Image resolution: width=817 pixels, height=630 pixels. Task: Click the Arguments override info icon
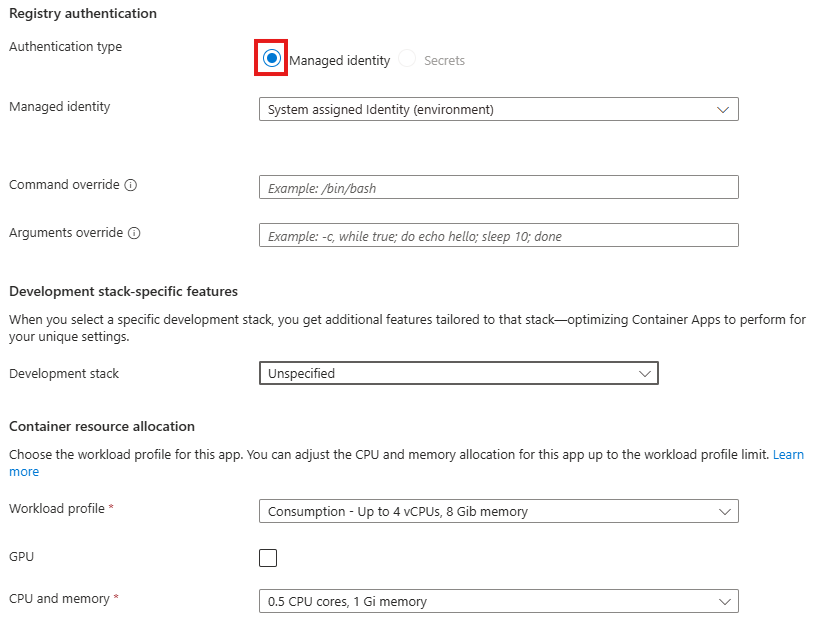134,233
